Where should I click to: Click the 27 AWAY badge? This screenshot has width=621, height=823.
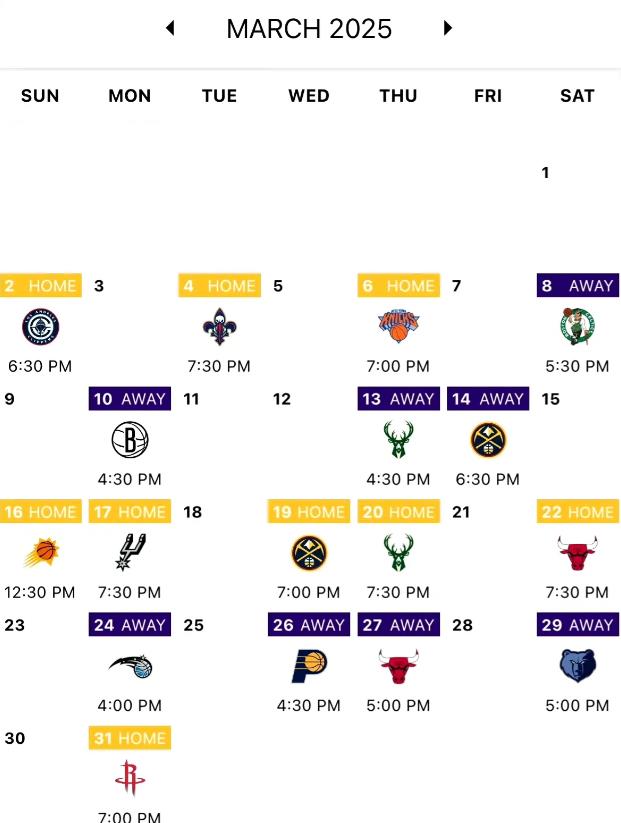click(x=398, y=625)
